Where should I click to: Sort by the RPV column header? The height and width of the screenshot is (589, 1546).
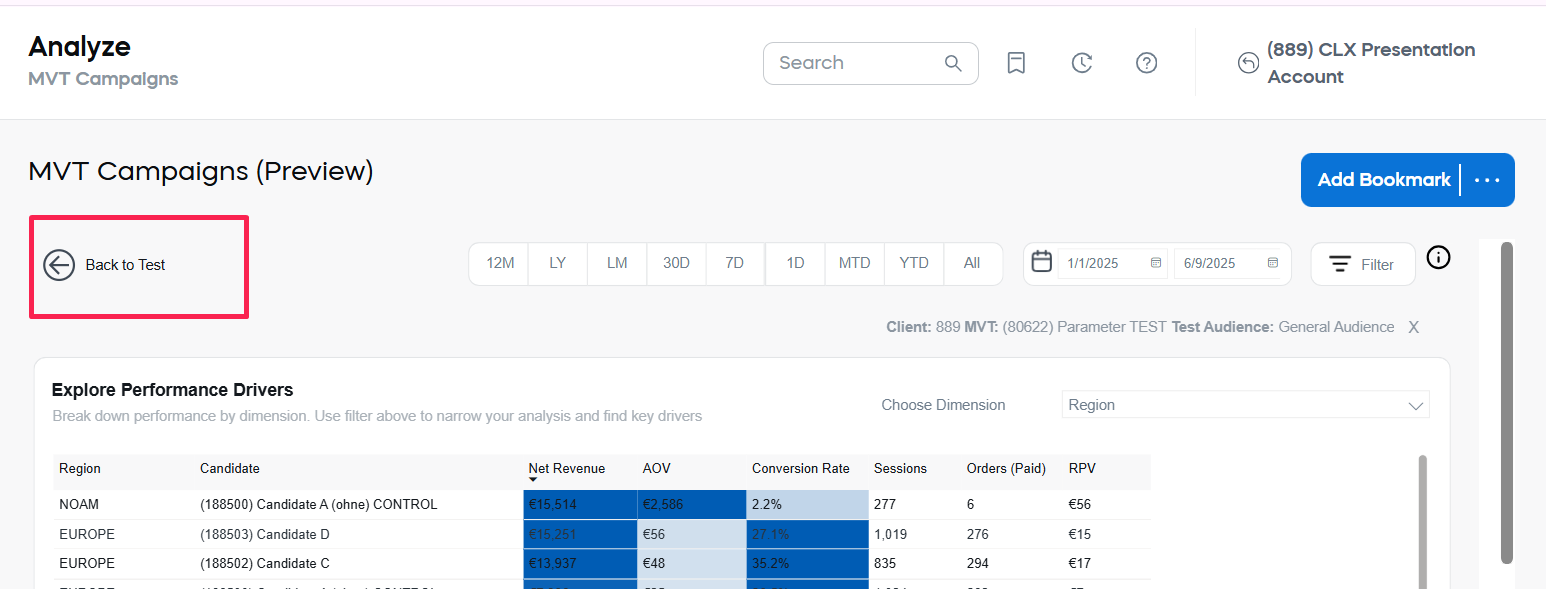click(x=1082, y=468)
